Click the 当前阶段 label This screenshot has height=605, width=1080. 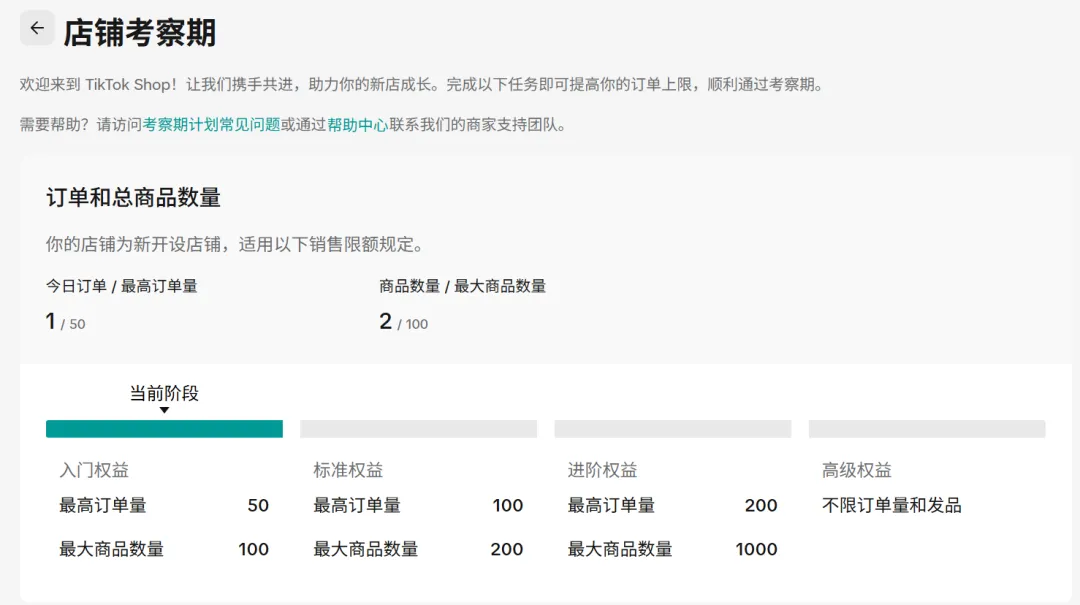click(x=164, y=393)
